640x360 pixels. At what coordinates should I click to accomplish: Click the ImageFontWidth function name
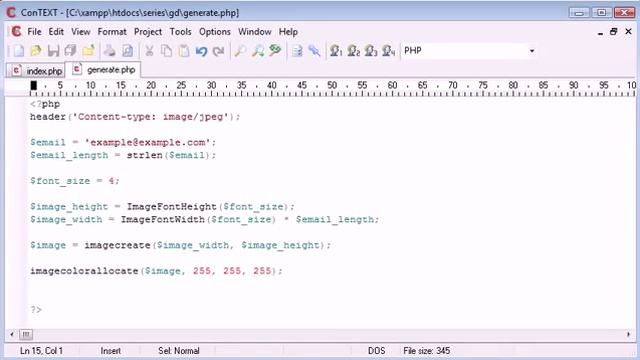(x=162, y=220)
